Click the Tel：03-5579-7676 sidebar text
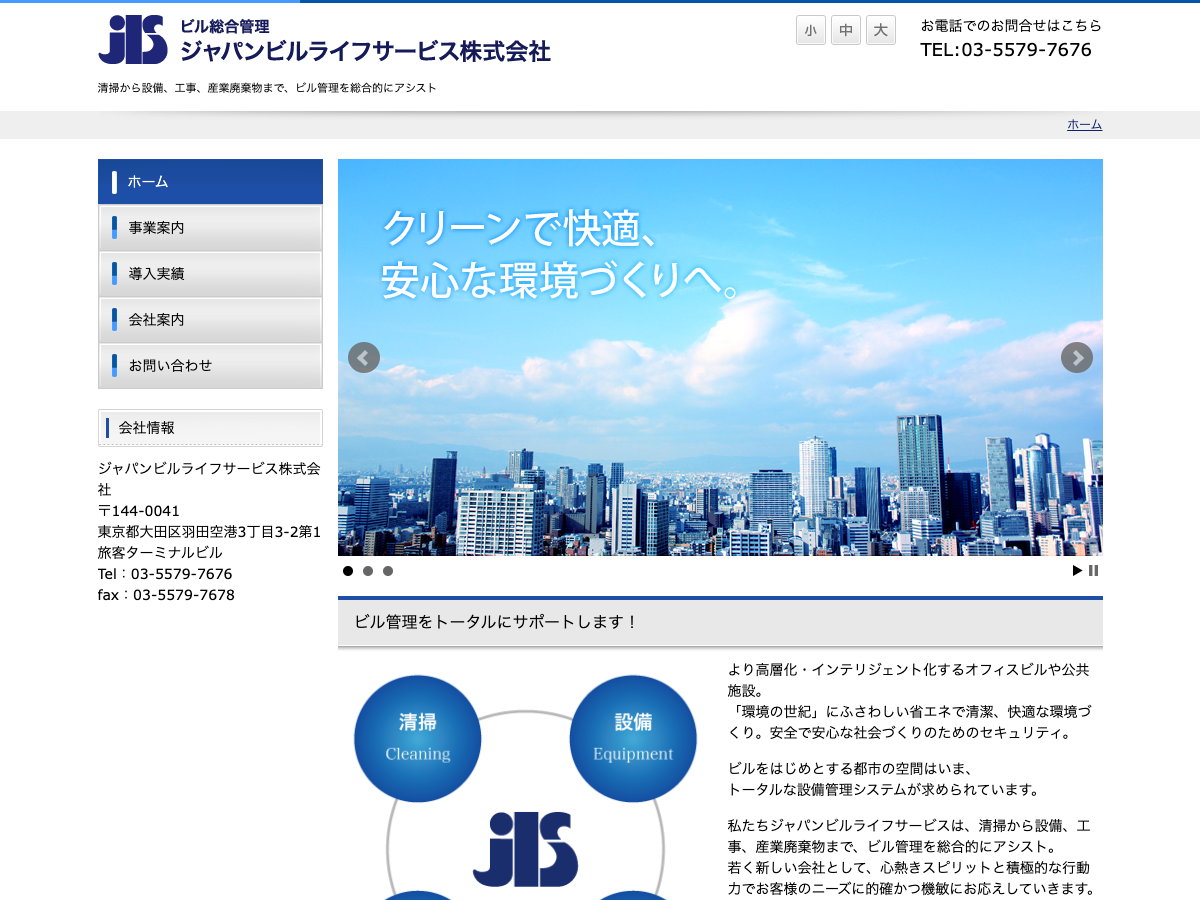The image size is (1200, 900). tap(165, 574)
